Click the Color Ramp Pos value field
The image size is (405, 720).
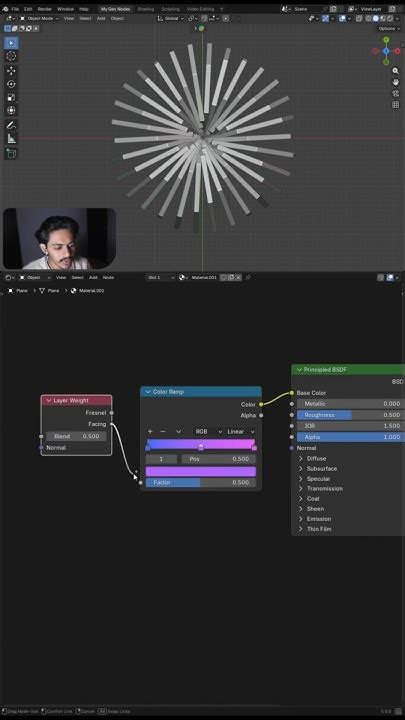[x=219, y=459]
